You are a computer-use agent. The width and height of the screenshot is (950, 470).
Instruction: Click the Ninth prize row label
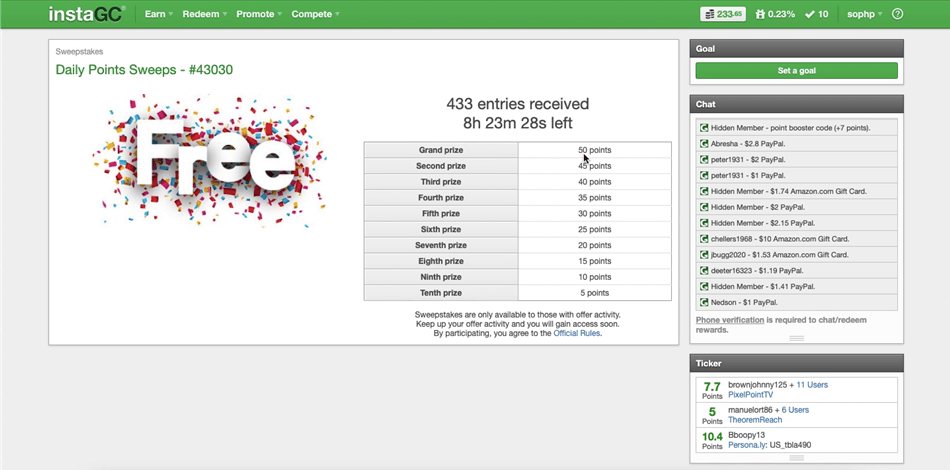[440, 277]
